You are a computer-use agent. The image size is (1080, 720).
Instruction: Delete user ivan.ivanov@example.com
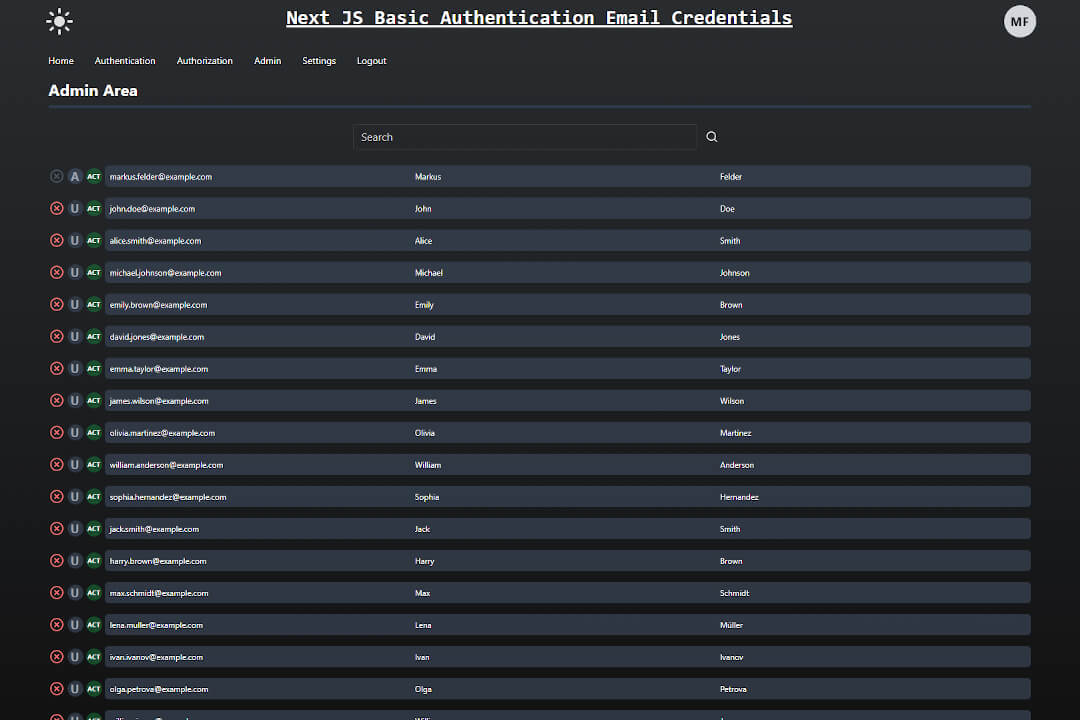coord(56,657)
